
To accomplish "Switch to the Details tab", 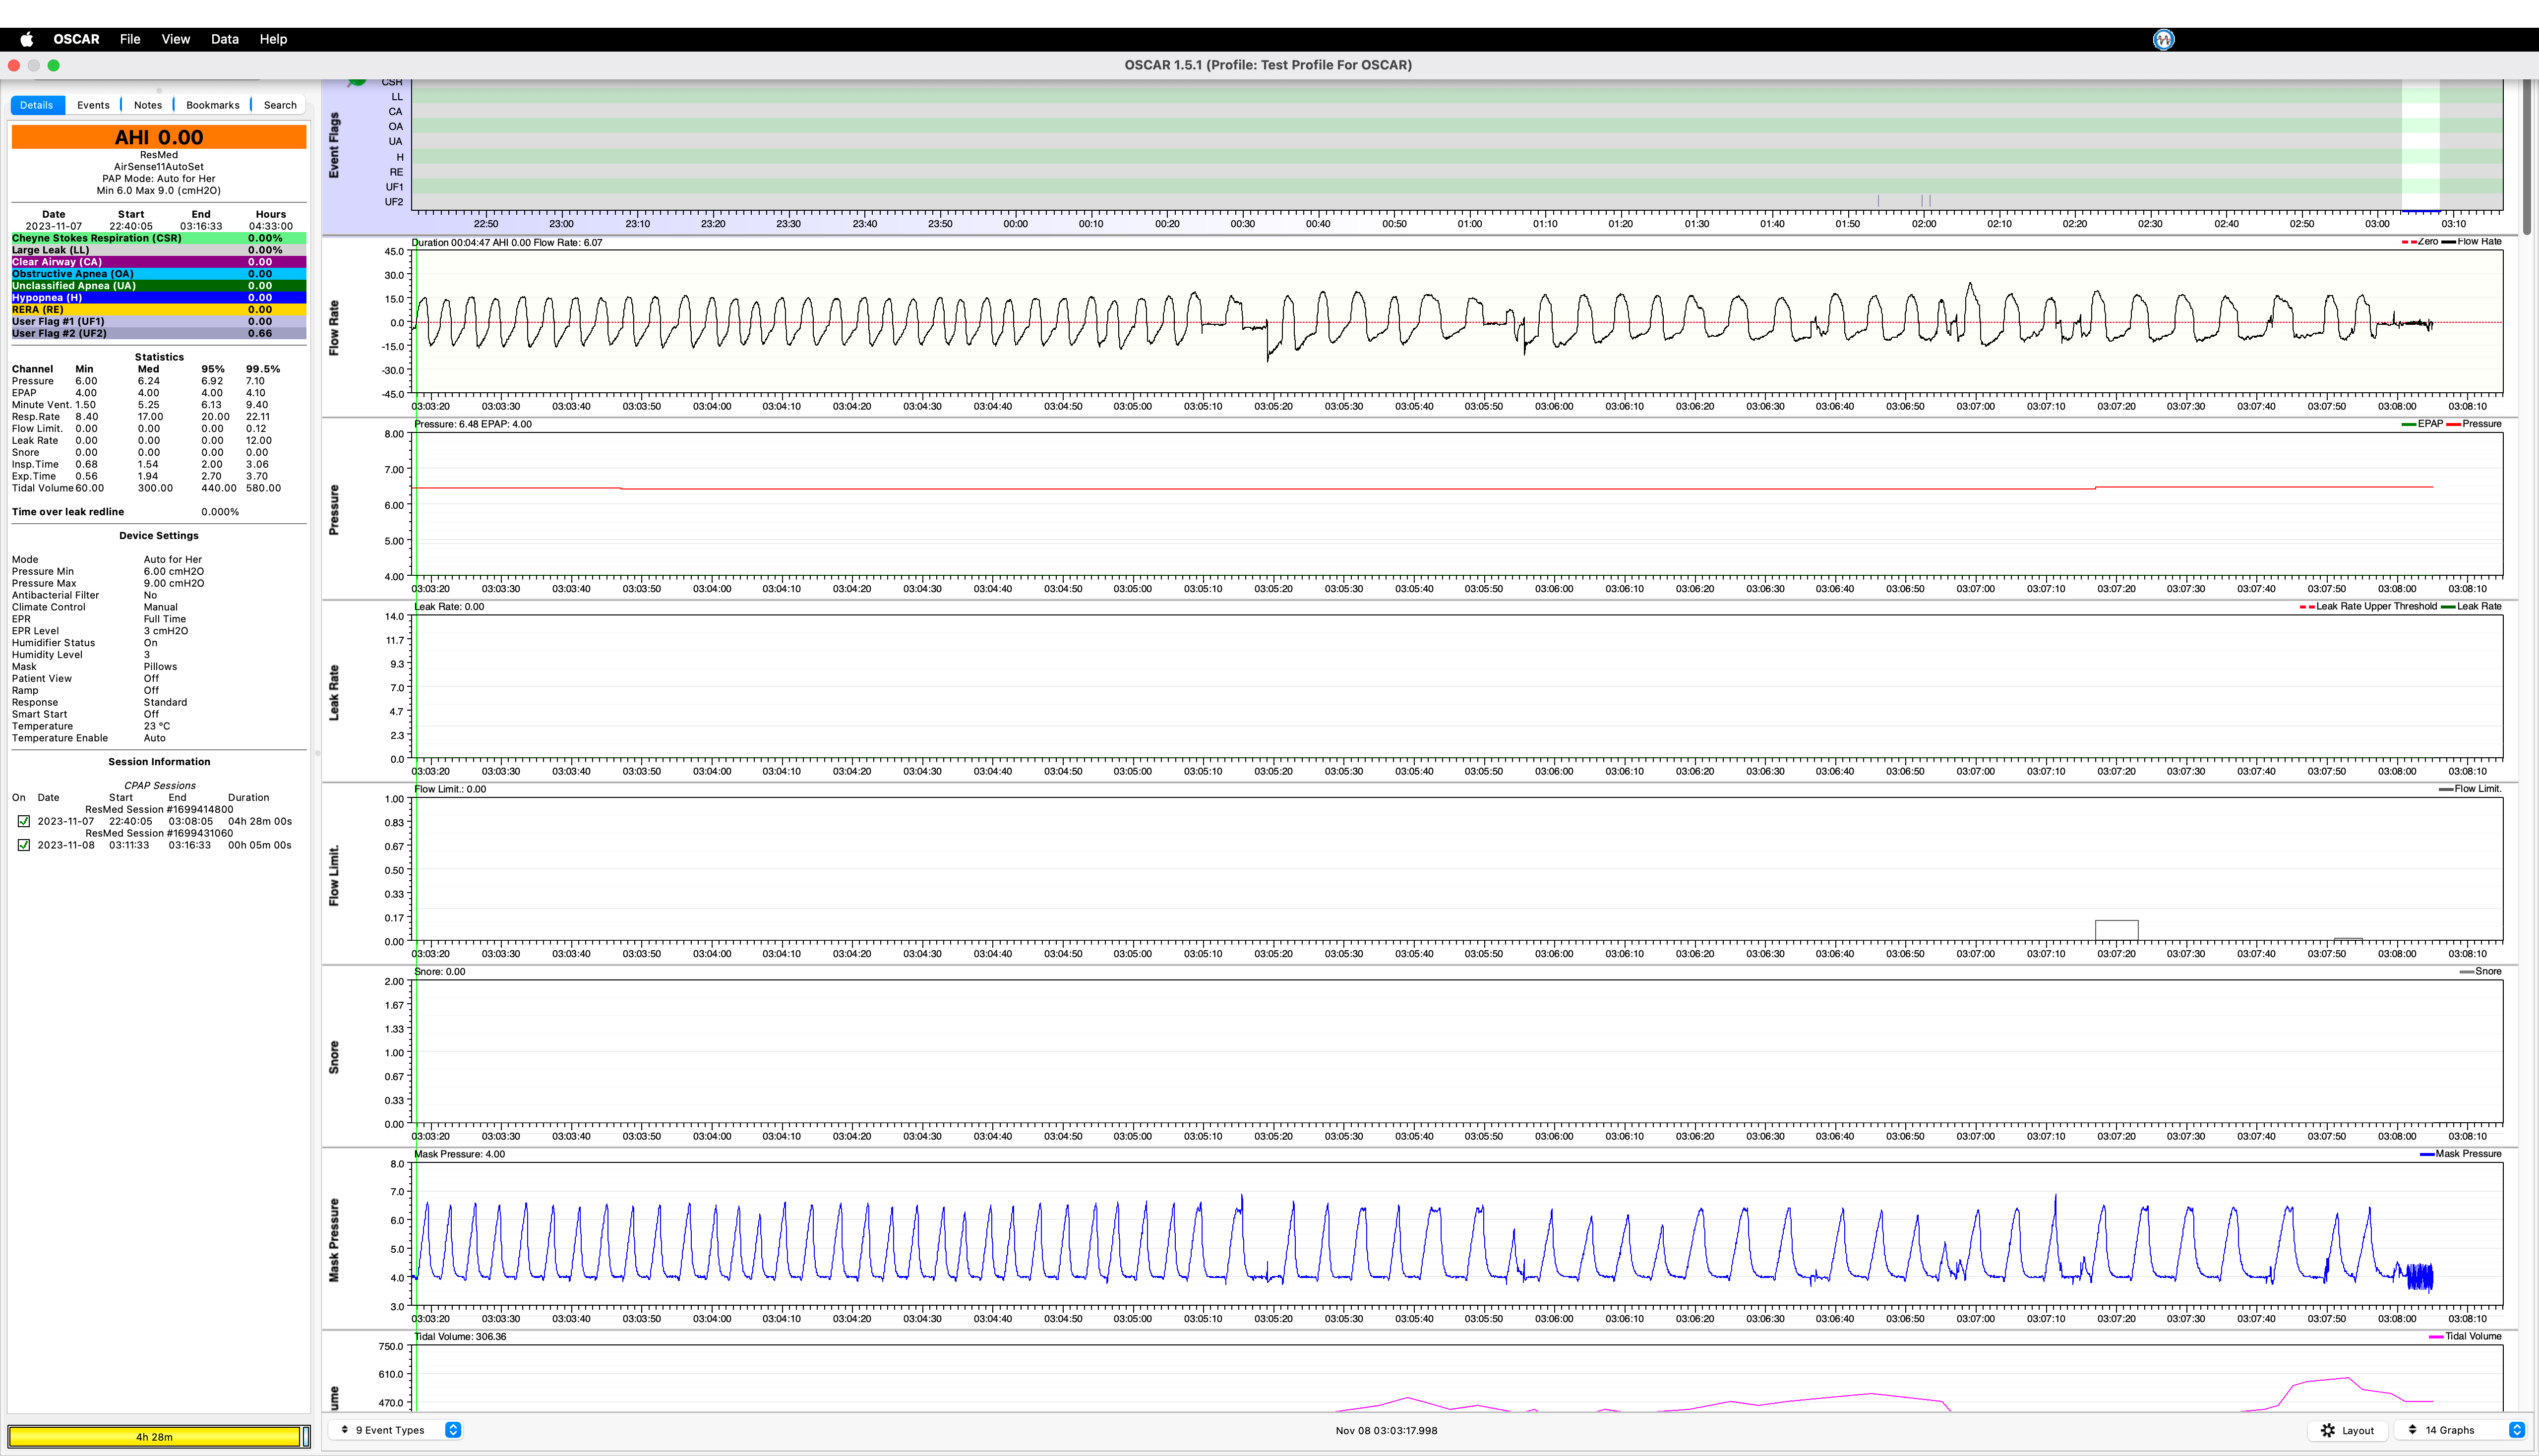I will point(37,105).
